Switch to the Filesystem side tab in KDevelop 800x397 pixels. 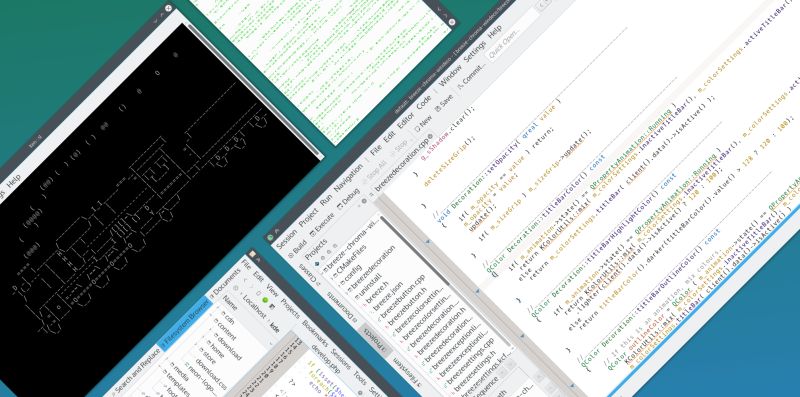[x=407, y=371]
